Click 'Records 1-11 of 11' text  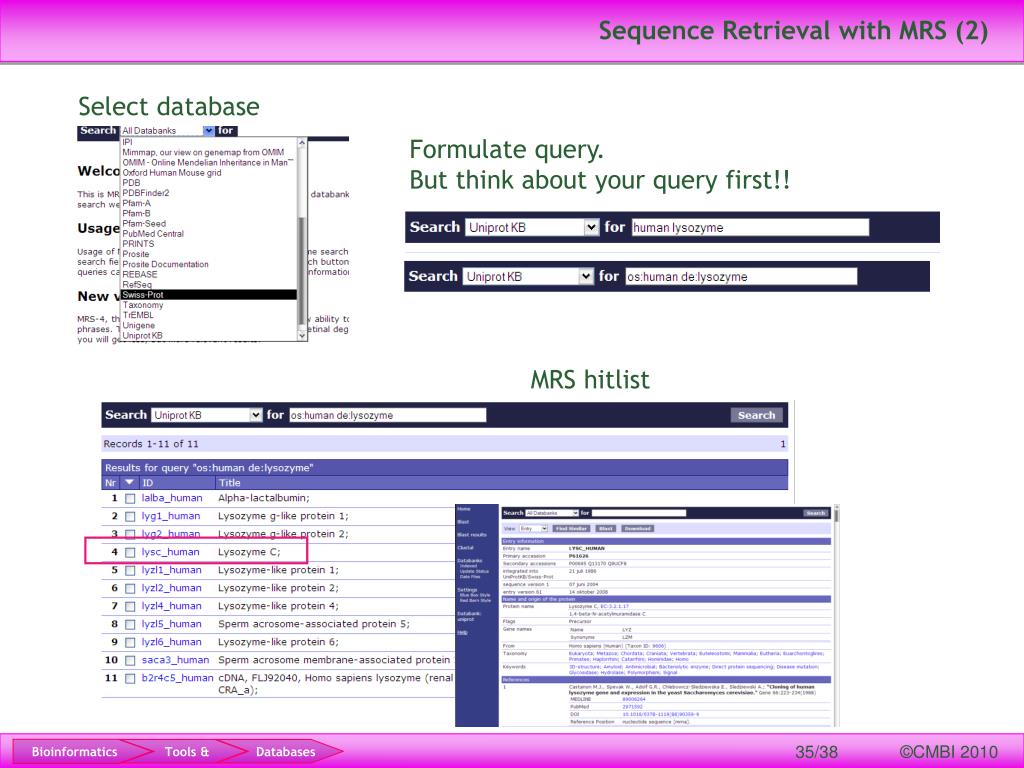(x=151, y=444)
